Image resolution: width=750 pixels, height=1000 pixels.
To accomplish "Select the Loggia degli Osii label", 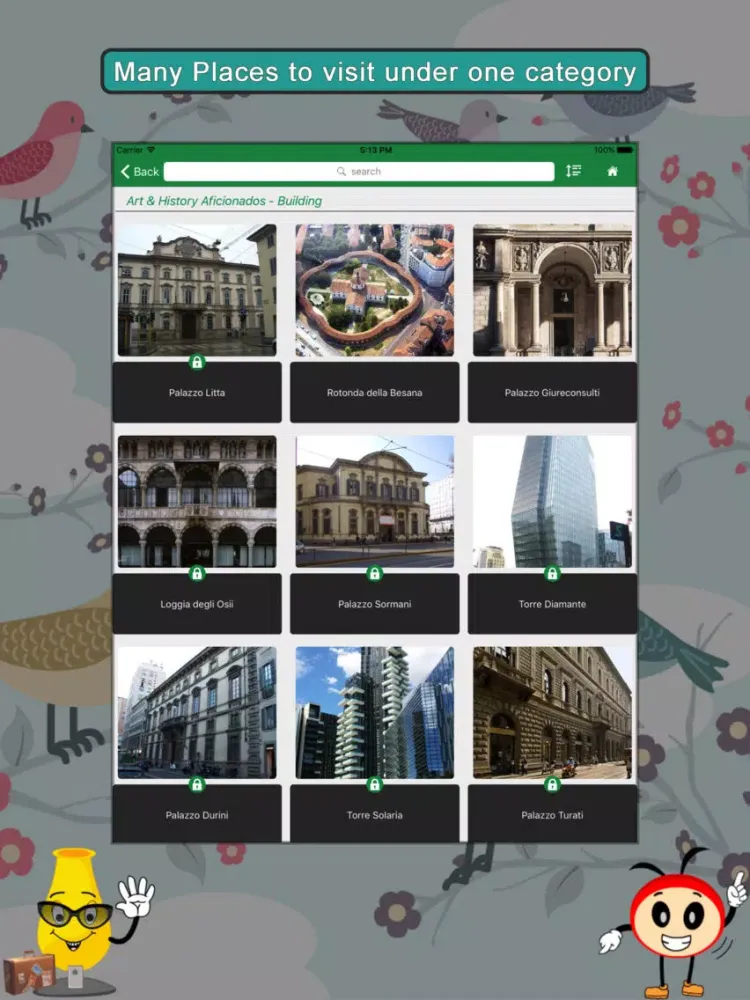I will coord(197,603).
